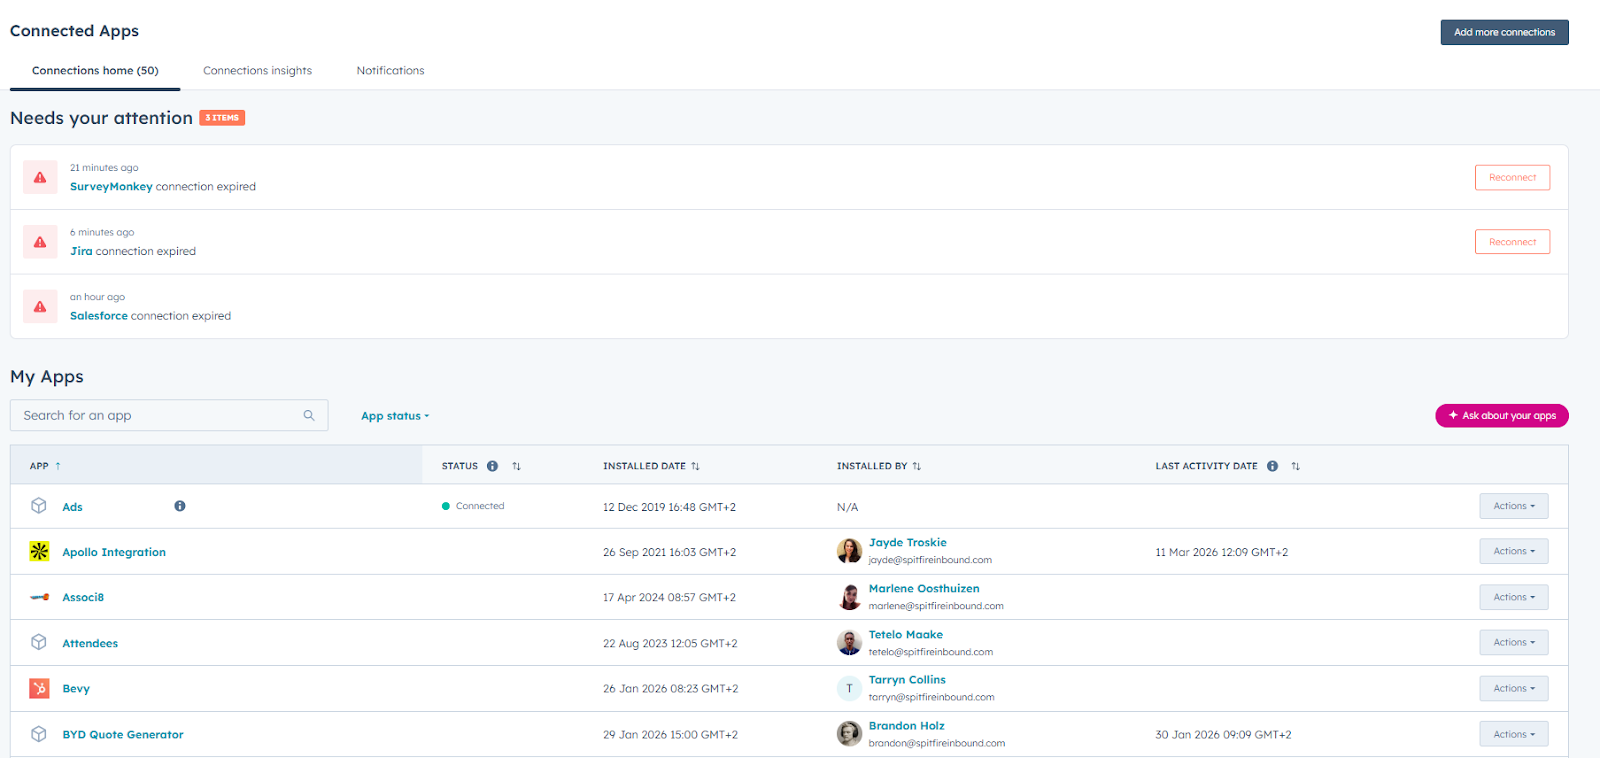This screenshot has width=1600, height=758.
Task: Click Last Activity Date info icon
Action: click(x=1272, y=466)
